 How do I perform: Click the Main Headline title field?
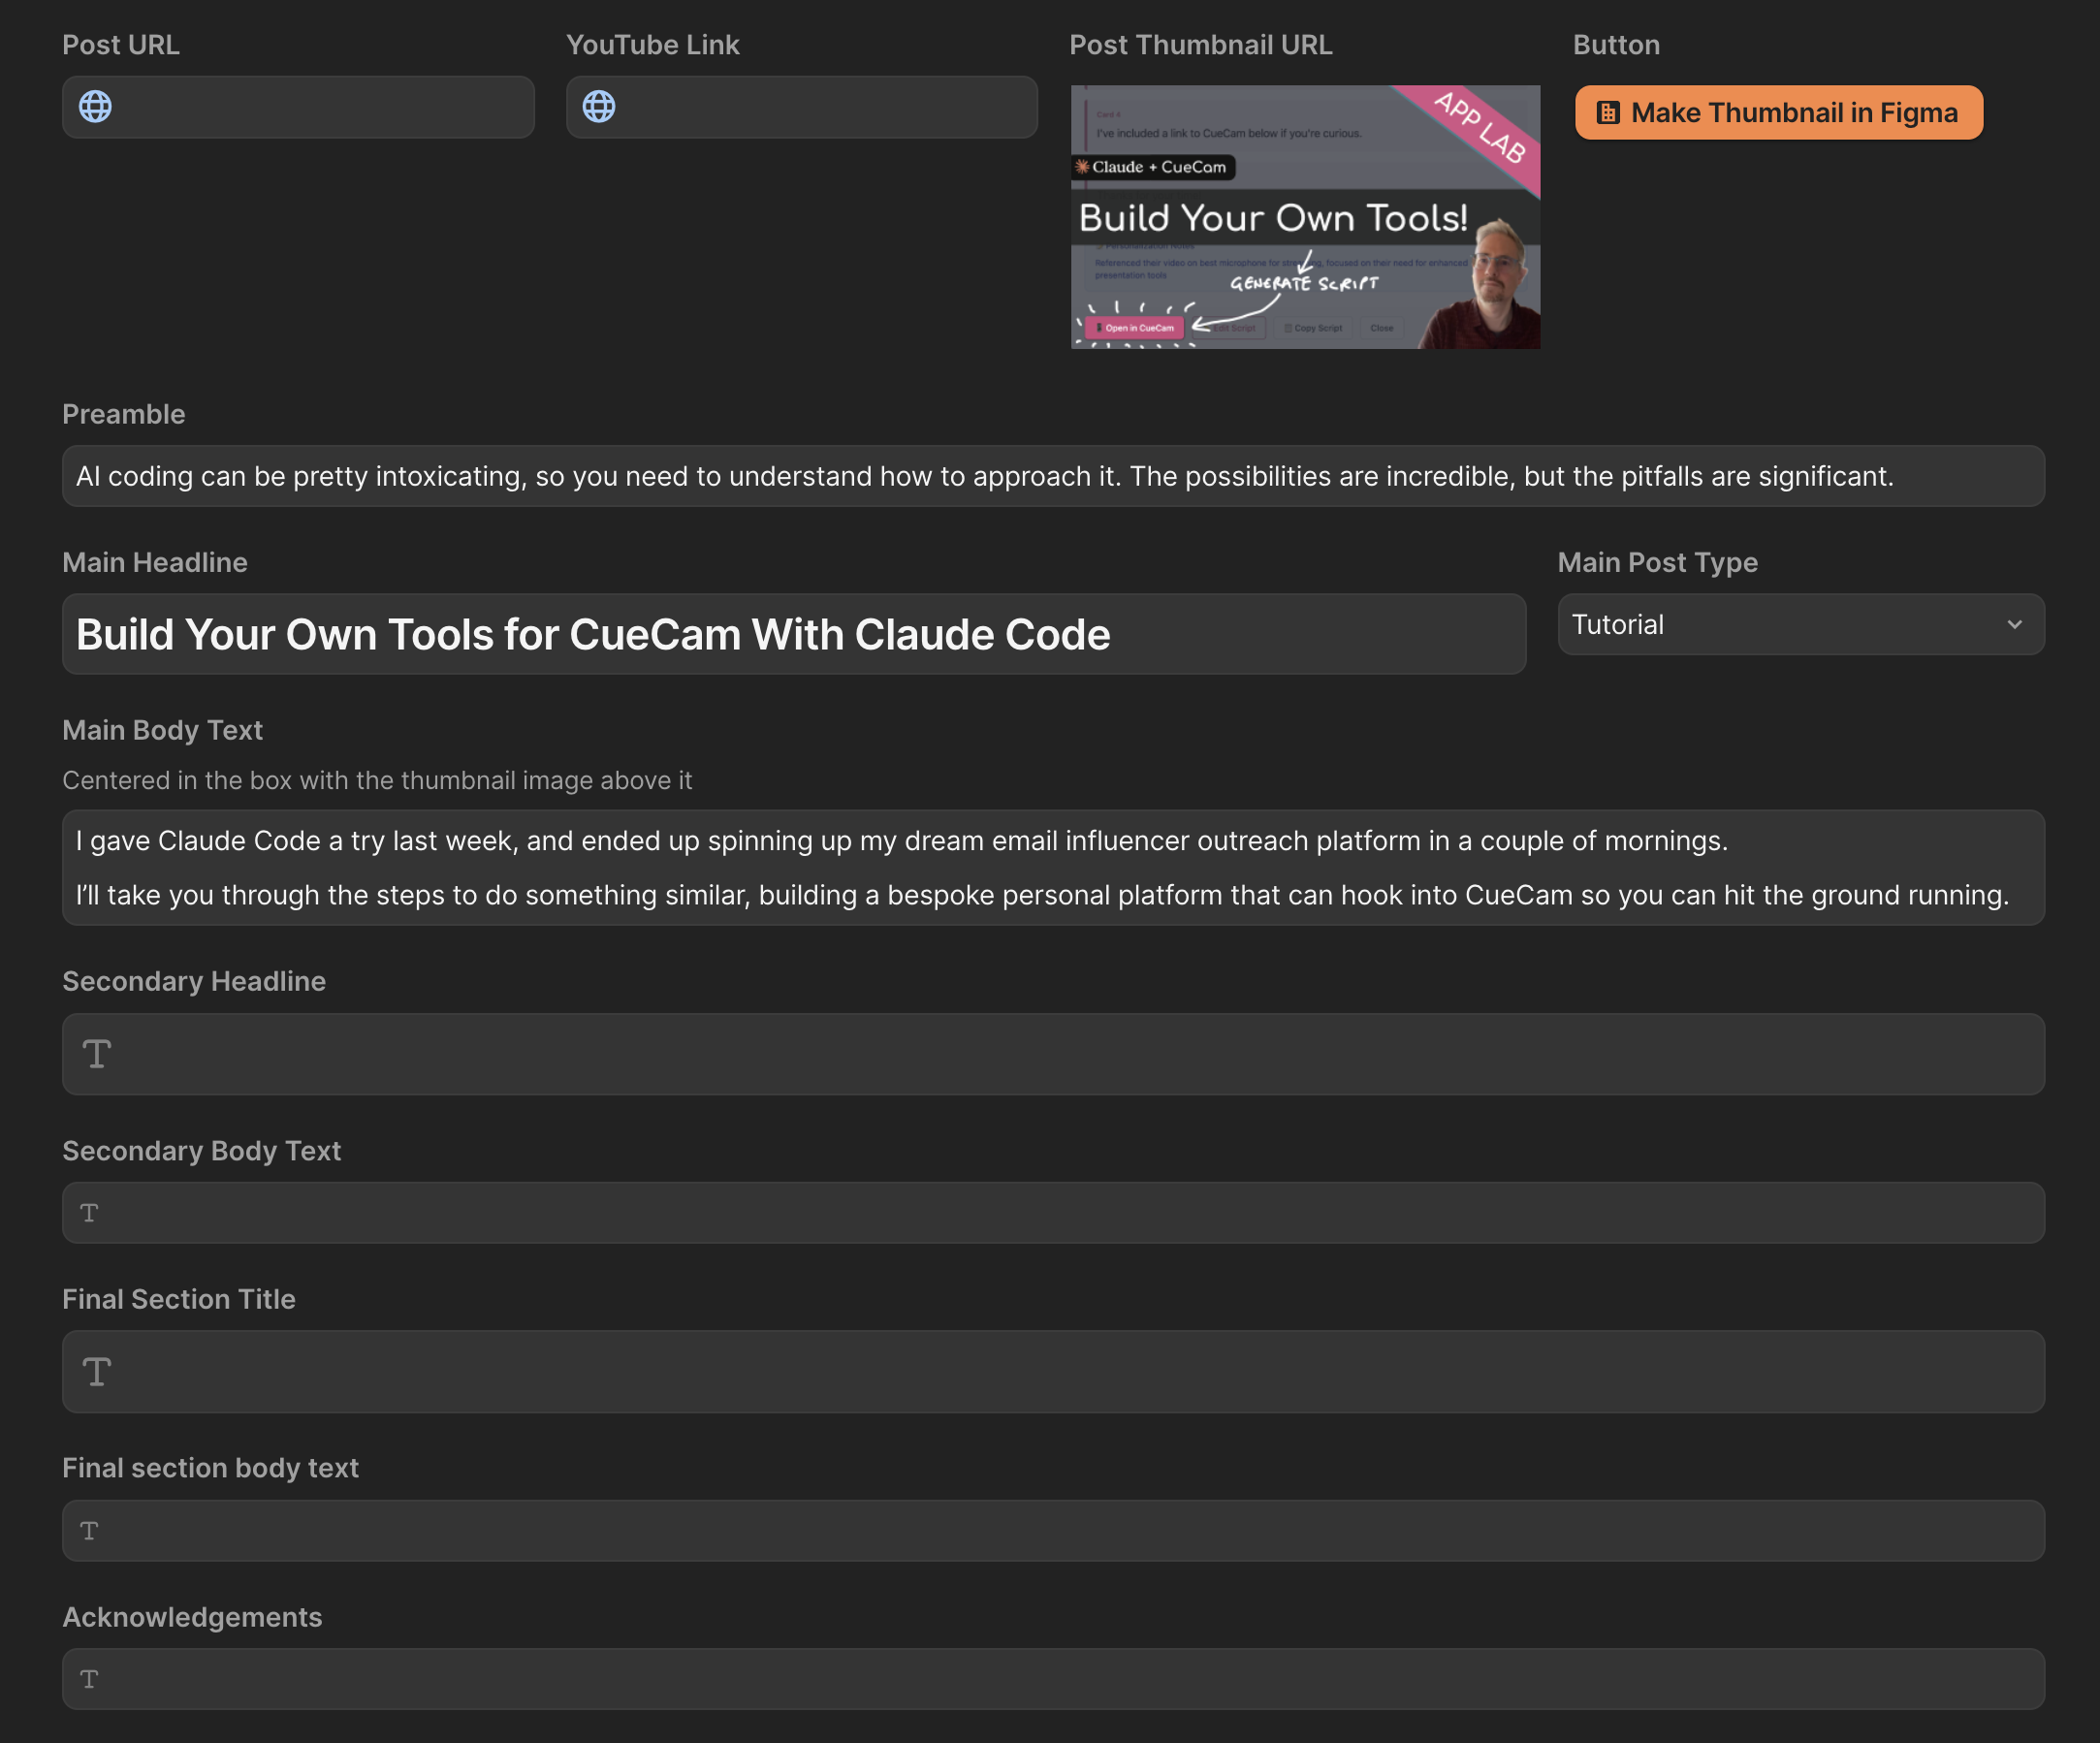click(x=793, y=635)
